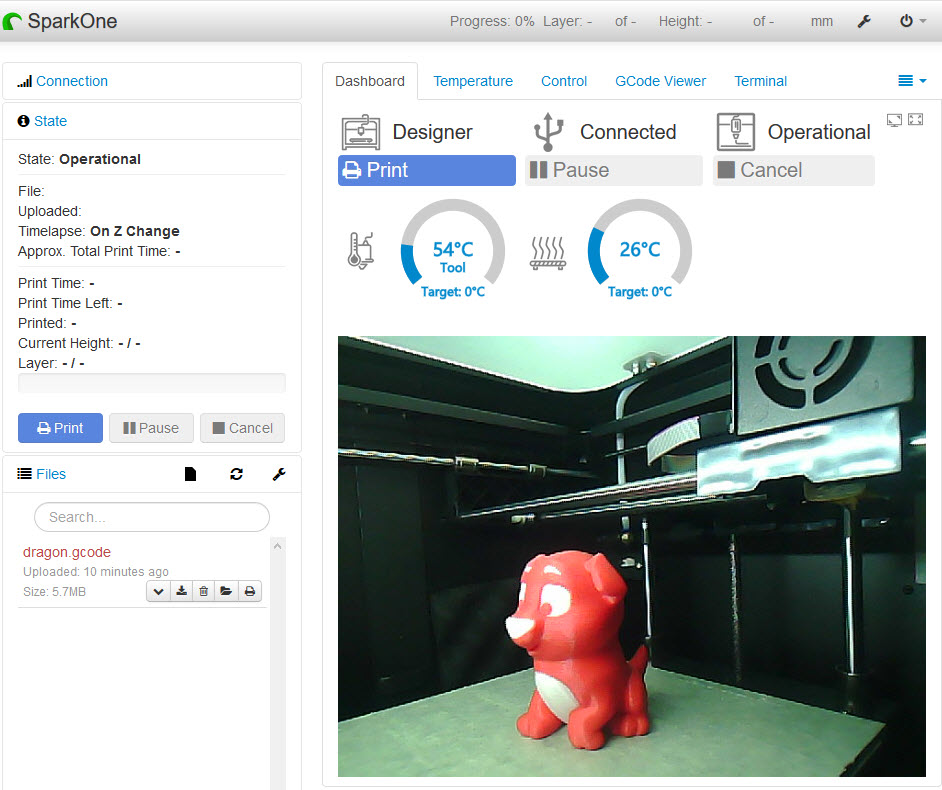Viewport: 942px width, 790px height.
Task: Collapse the Connection panel
Action: (72, 81)
